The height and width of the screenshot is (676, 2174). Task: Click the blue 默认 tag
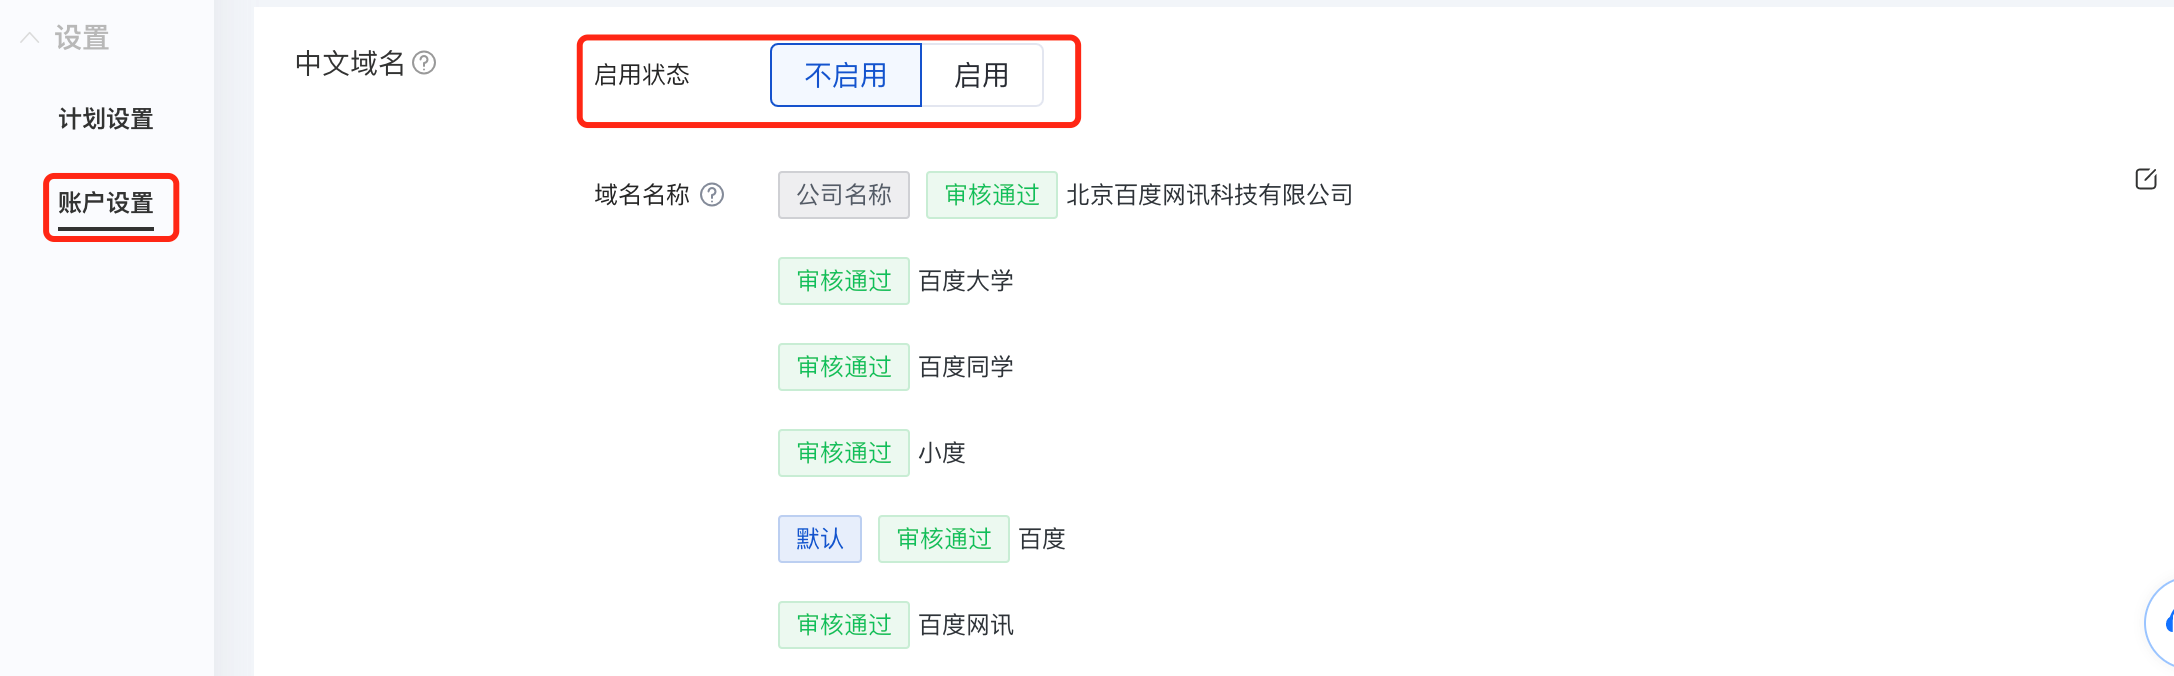(820, 539)
